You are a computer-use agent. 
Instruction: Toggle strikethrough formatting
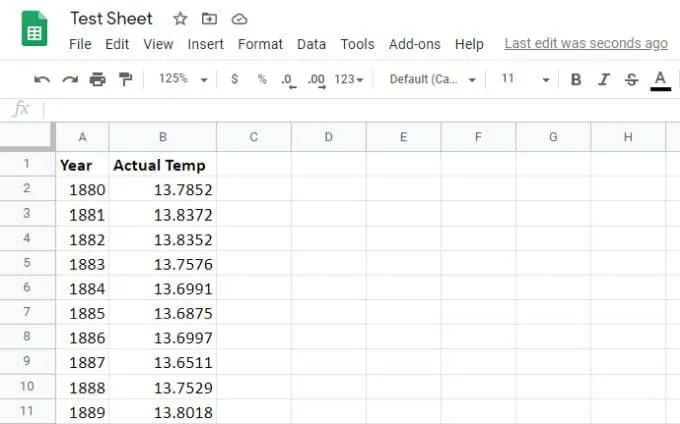pos(631,79)
